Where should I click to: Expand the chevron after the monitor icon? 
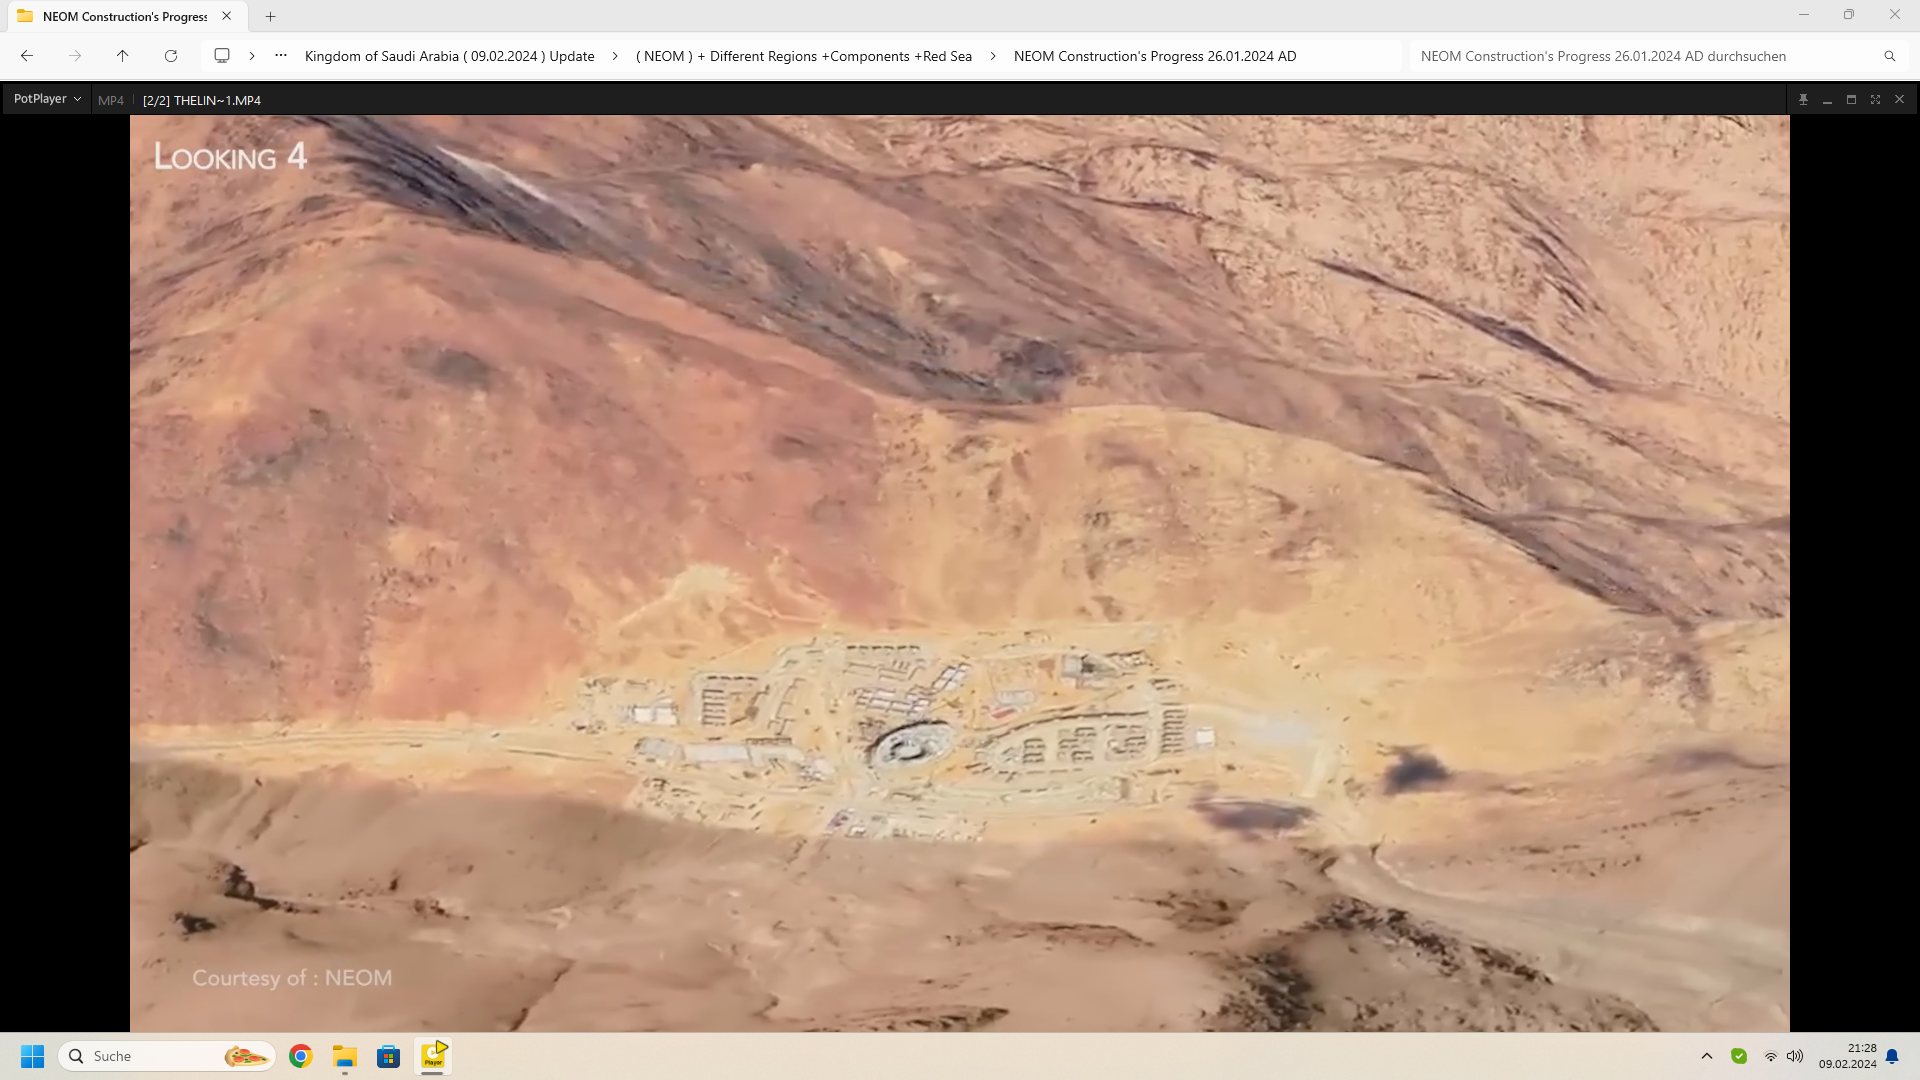click(252, 56)
